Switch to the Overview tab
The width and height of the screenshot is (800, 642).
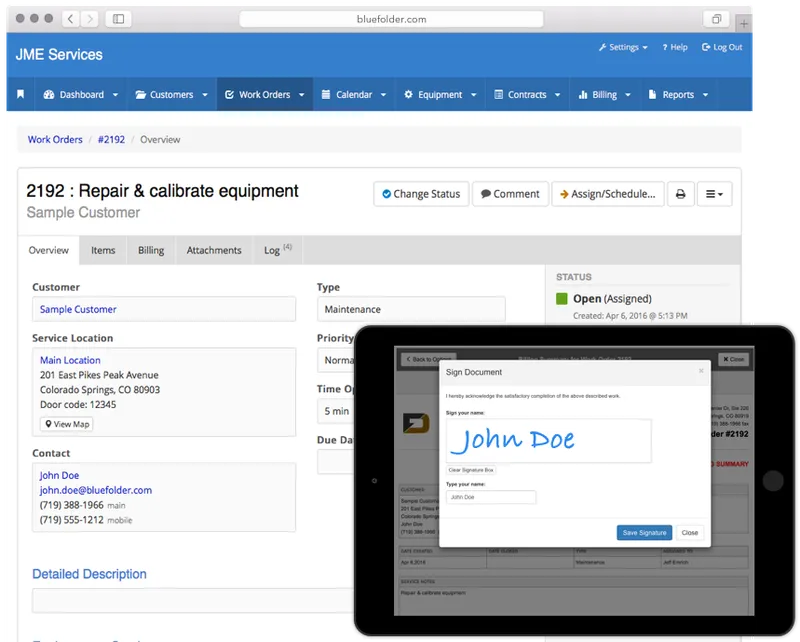click(48, 250)
